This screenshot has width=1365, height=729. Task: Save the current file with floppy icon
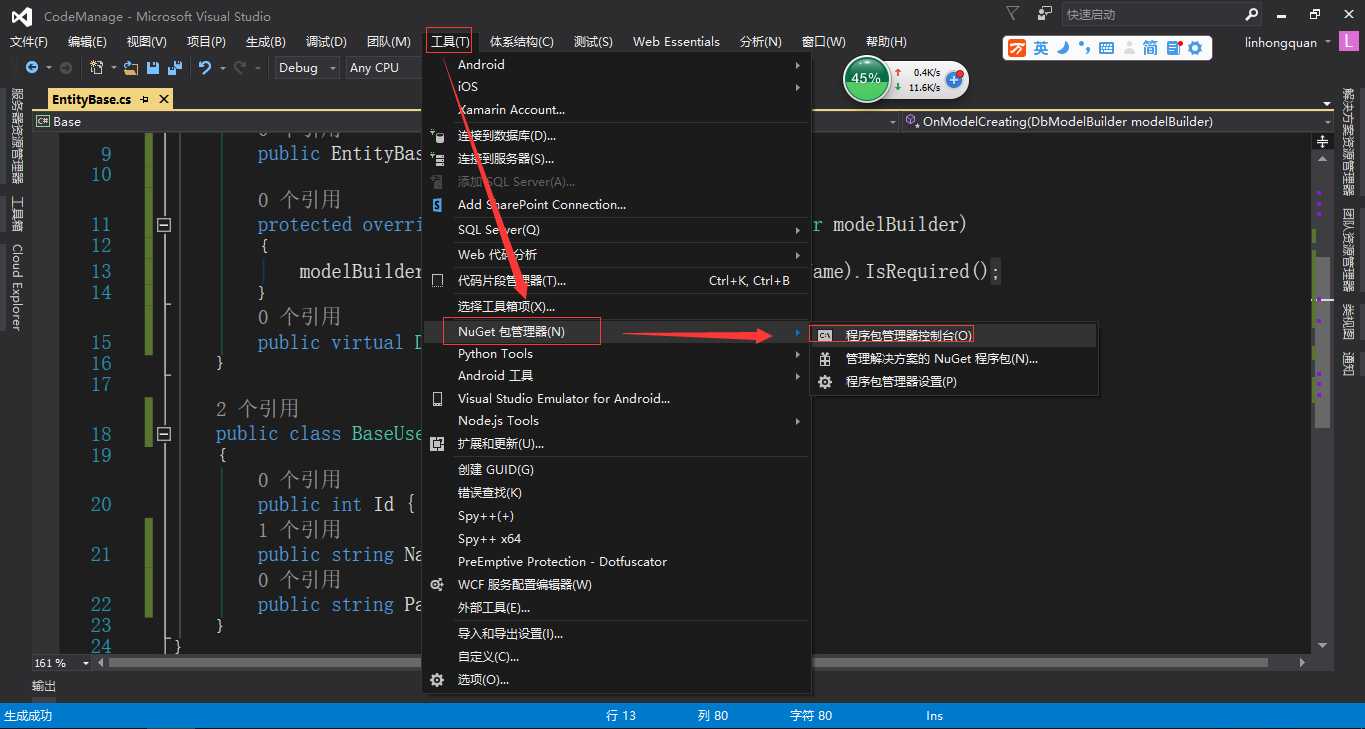coord(153,67)
